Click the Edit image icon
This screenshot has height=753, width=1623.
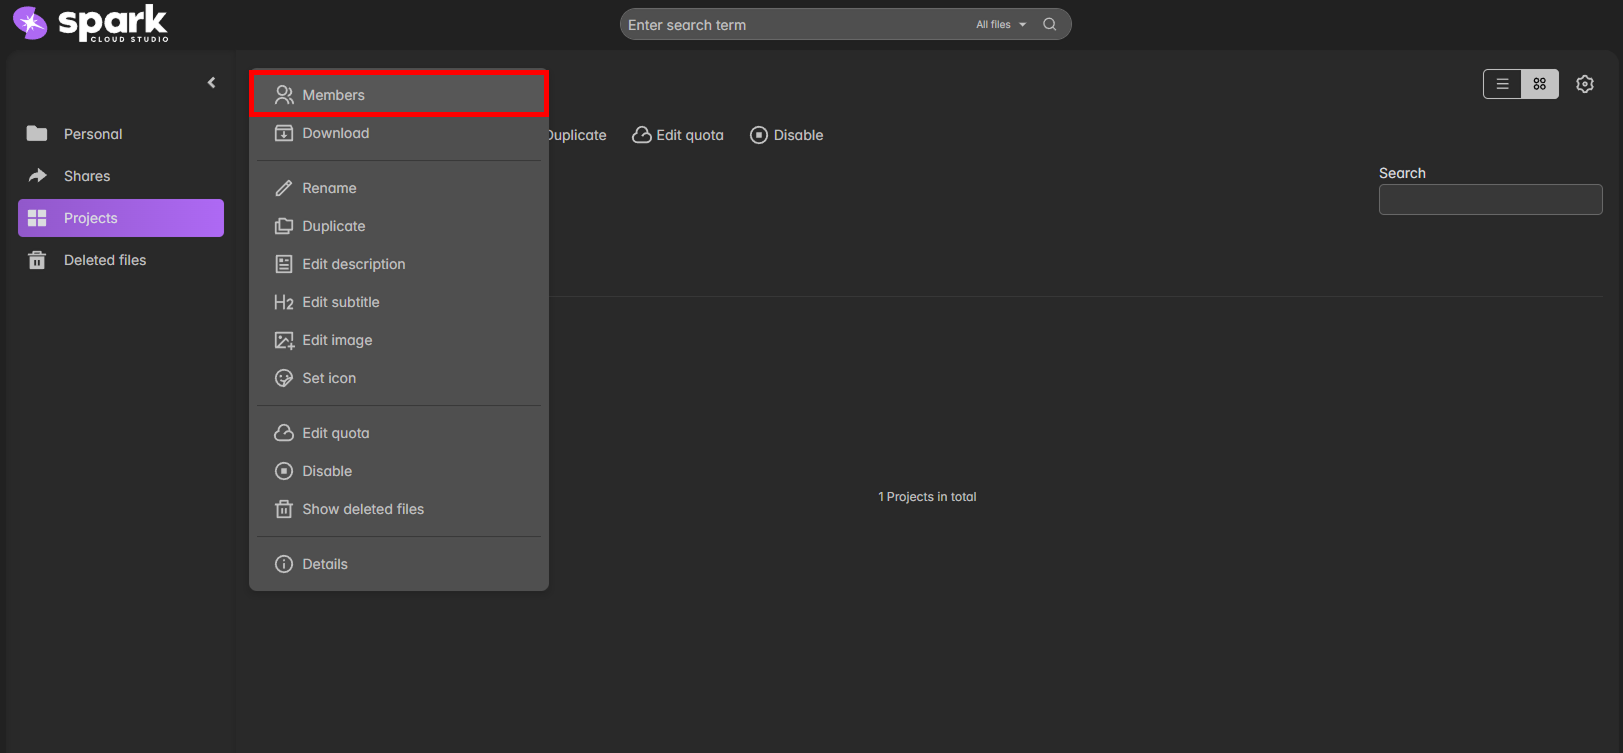(284, 340)
